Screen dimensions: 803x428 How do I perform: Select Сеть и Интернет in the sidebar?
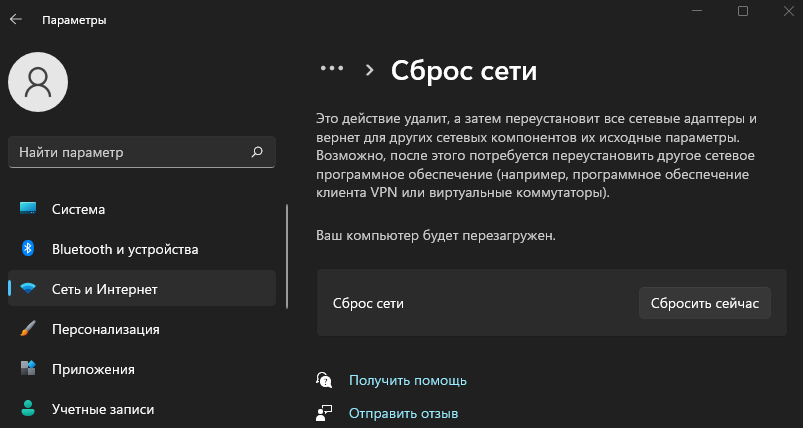point(142,289)
